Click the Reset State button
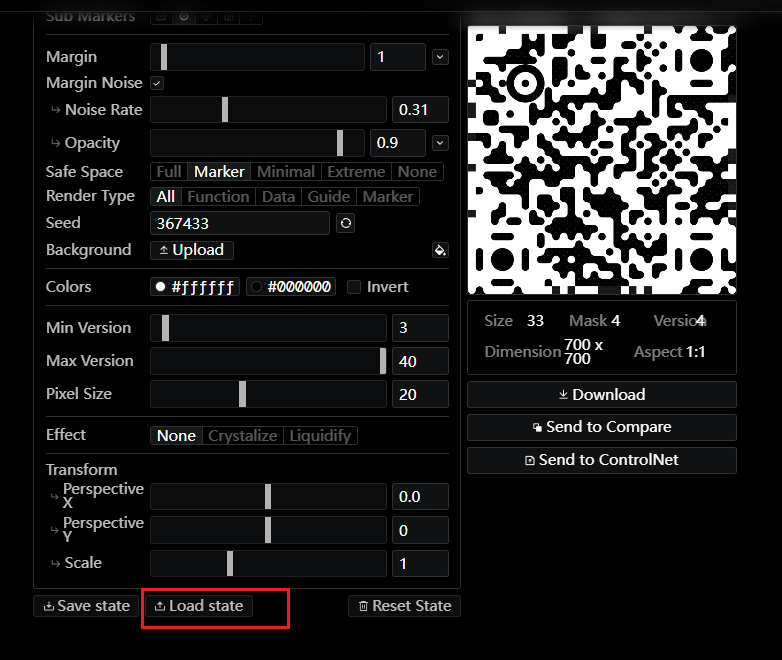This screenshot has width=782, height=660. coord(404,606)
